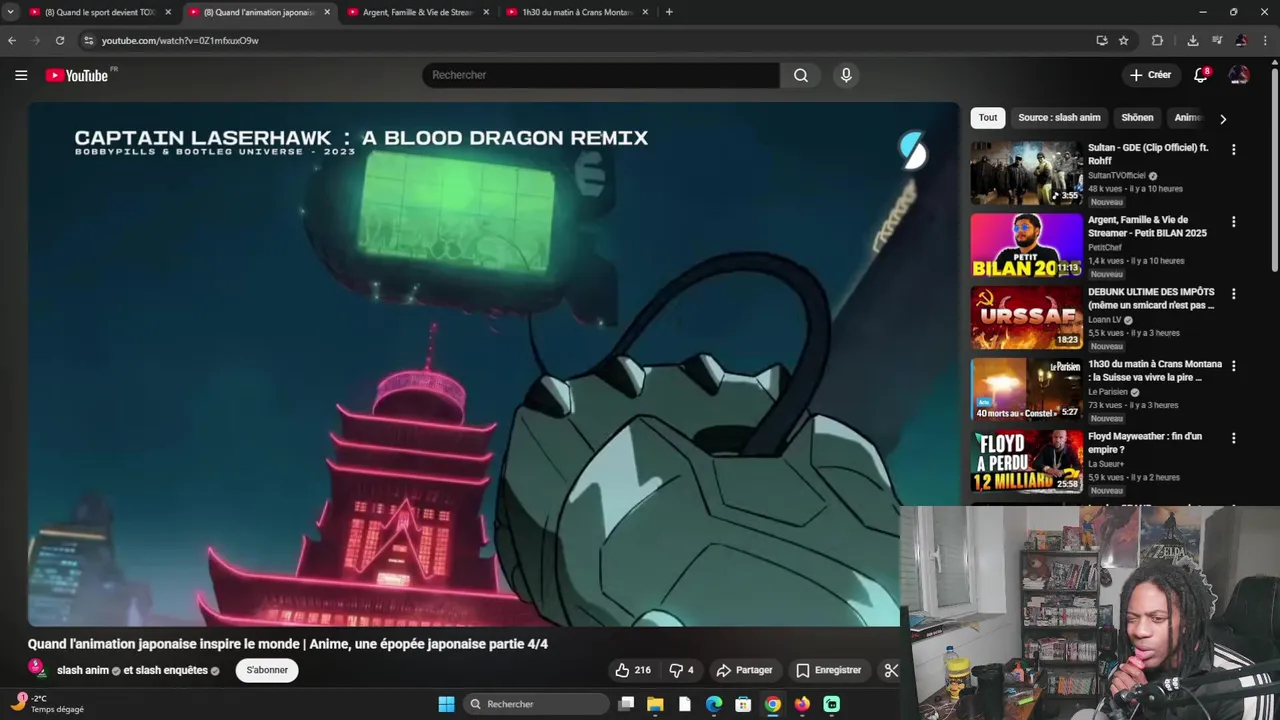Open options for Argent, Famille & Vie video

[x=1233, y=221]
